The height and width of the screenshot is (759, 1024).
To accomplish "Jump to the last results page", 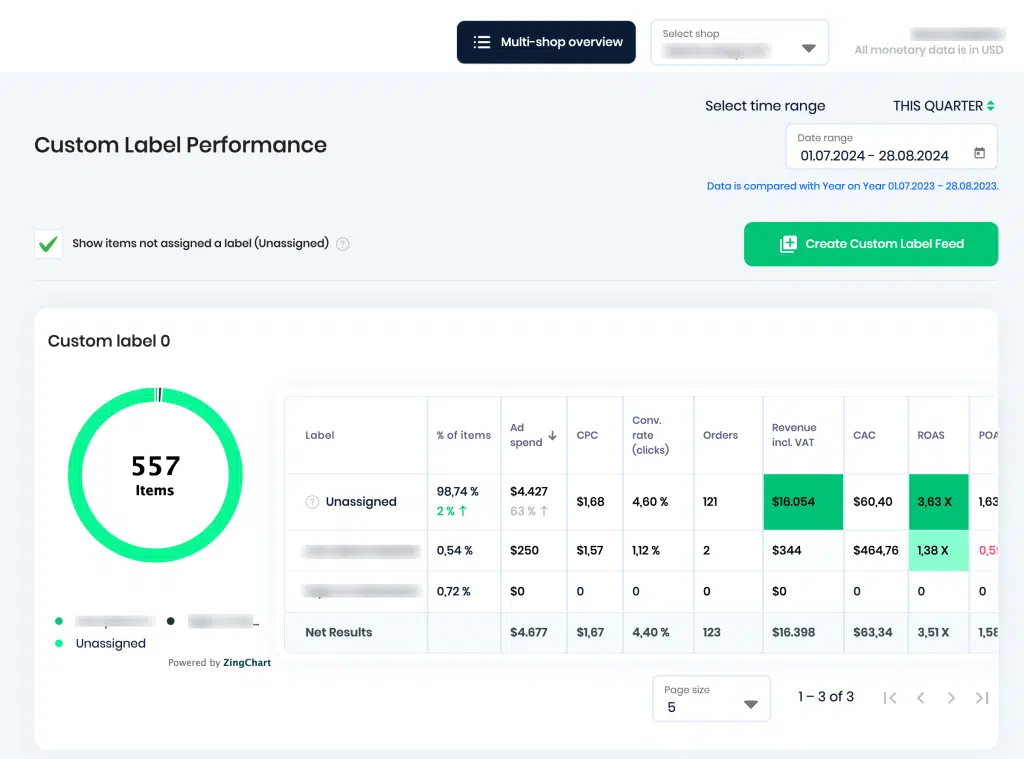I will click(982, 698).
